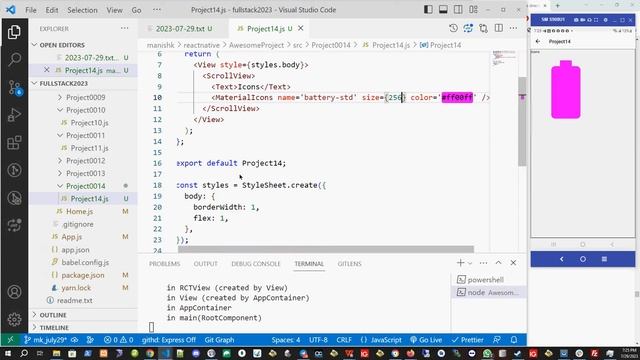
Task: Open Explorer views and more actions ellipsis
Action: tap(124, 29)
